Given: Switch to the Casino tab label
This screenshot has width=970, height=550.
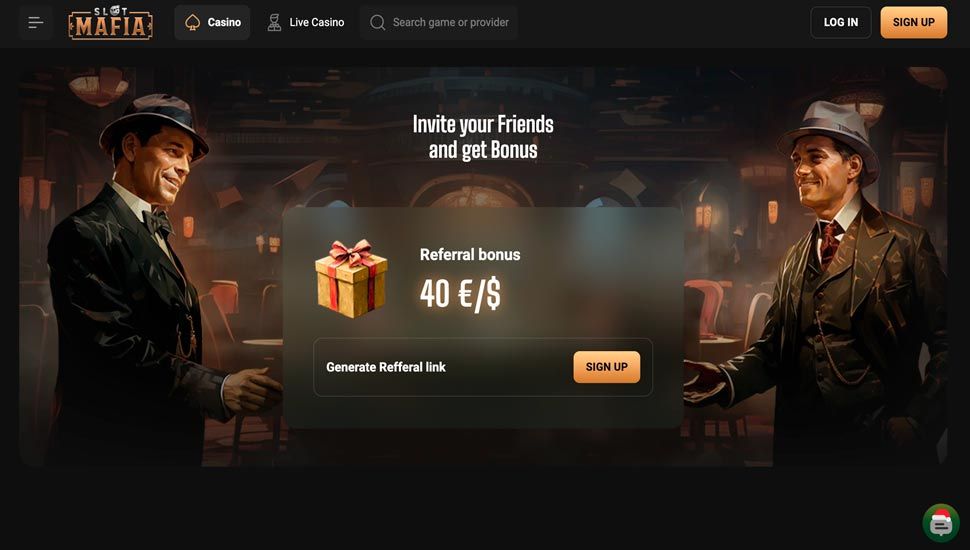Looking at the screenshot, I should [x=224, y=22].
